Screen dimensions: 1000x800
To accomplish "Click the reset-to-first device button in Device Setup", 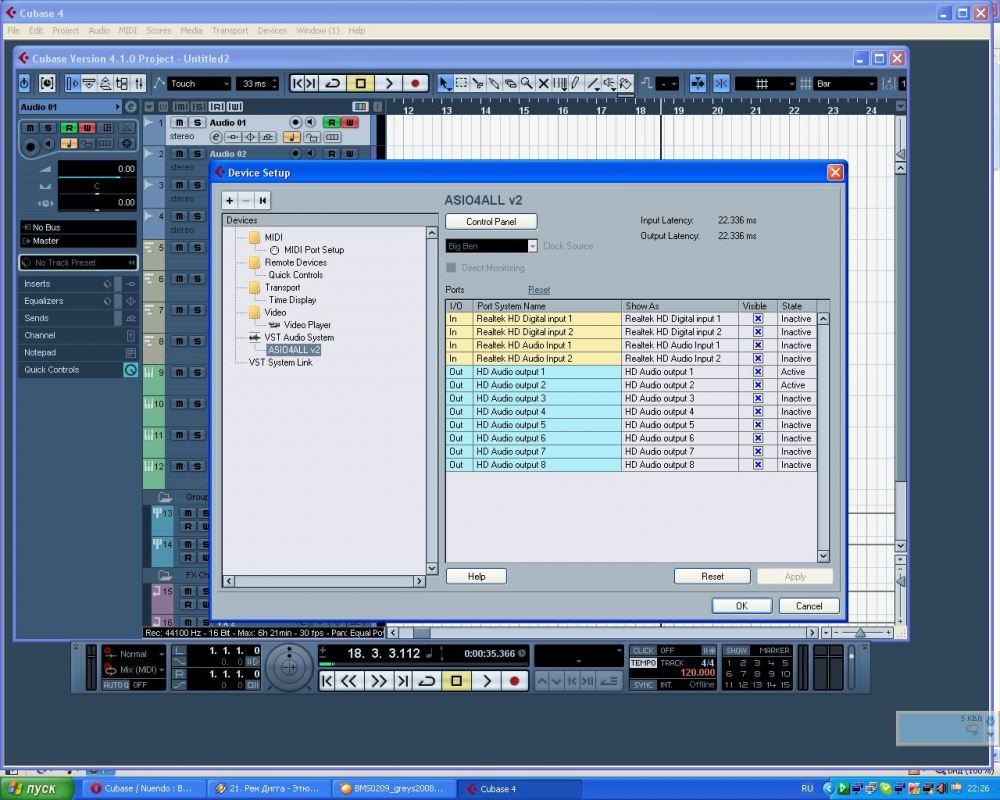I will (263, 200).
